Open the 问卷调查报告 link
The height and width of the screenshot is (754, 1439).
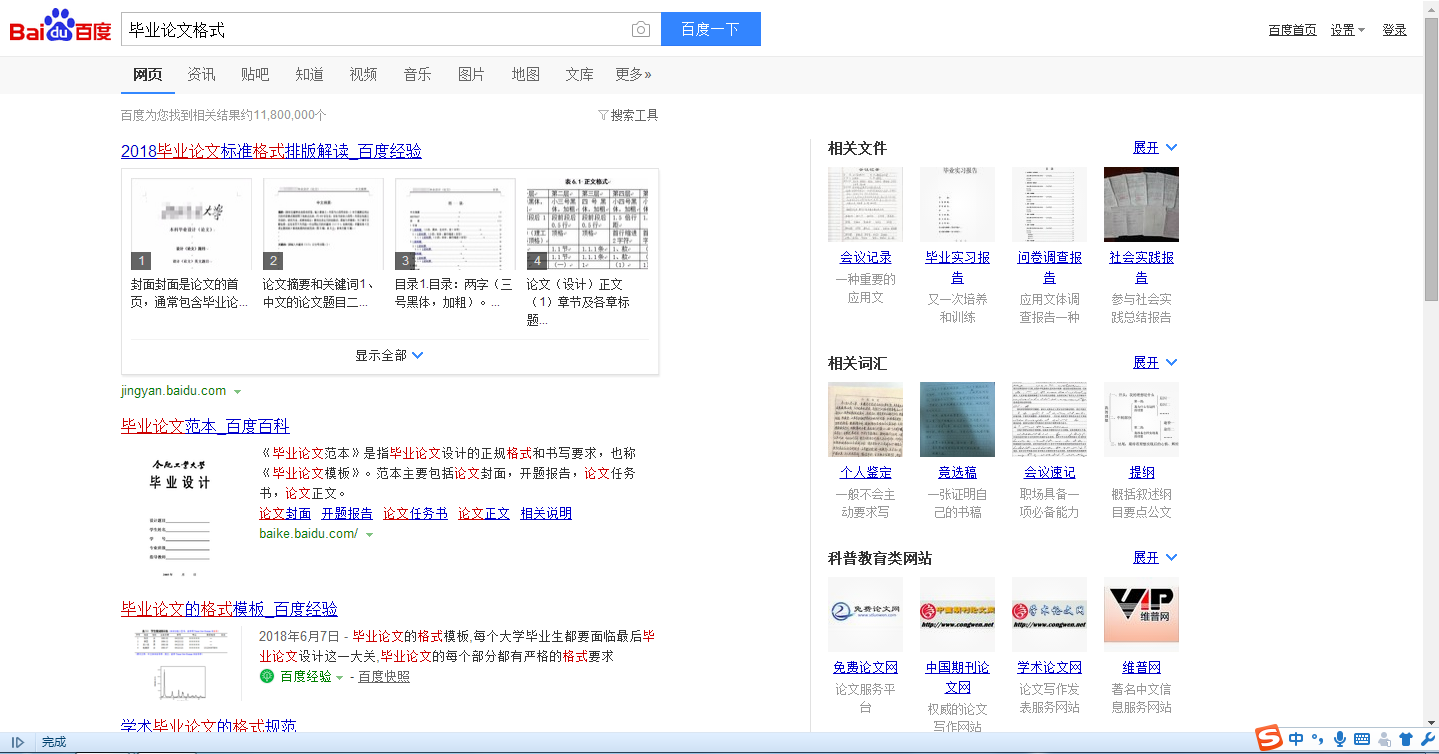[1049, 267]
